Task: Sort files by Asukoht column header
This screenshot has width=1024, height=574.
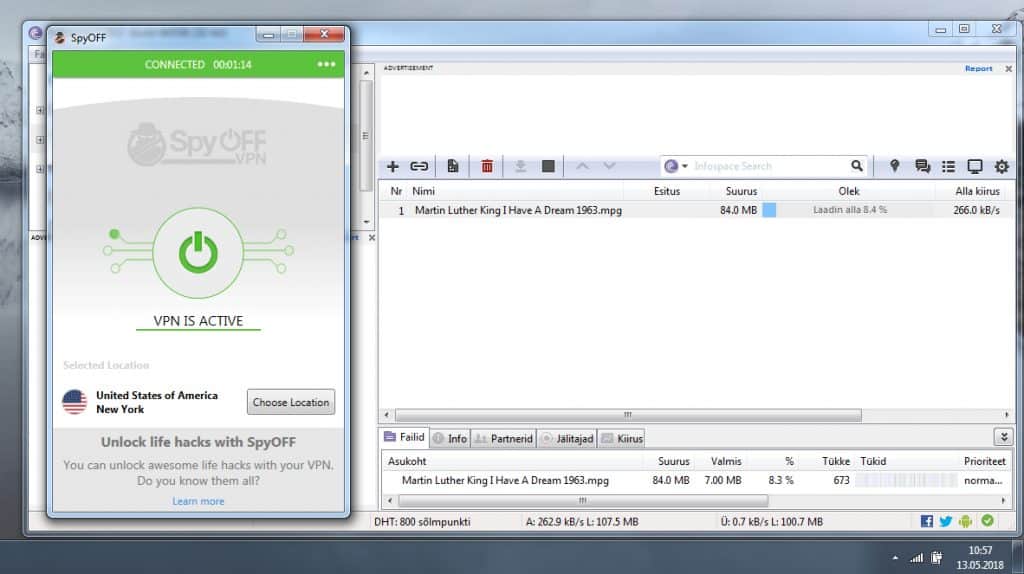Action: [407, 462]
